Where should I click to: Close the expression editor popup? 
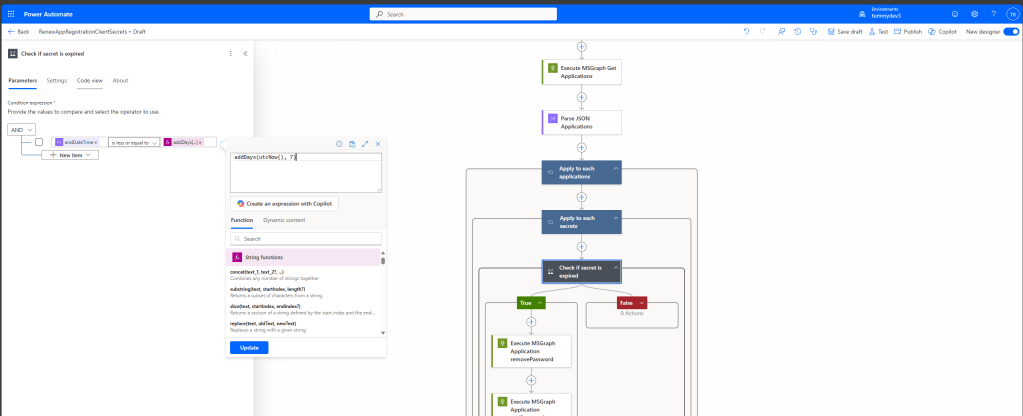point(378,143)
